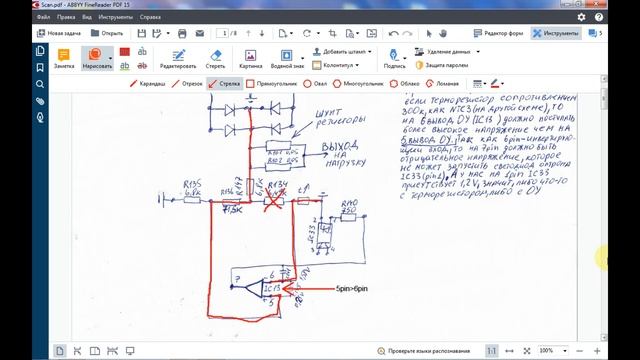
Task: Open the line color picker
Action: point(497,84)
